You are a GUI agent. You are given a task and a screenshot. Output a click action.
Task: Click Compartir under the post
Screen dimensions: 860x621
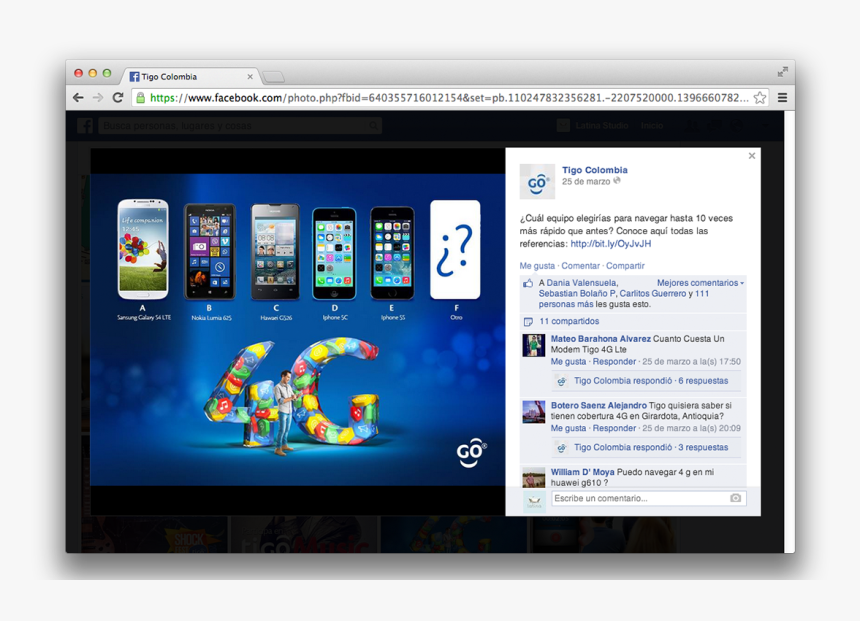[625, 266]
